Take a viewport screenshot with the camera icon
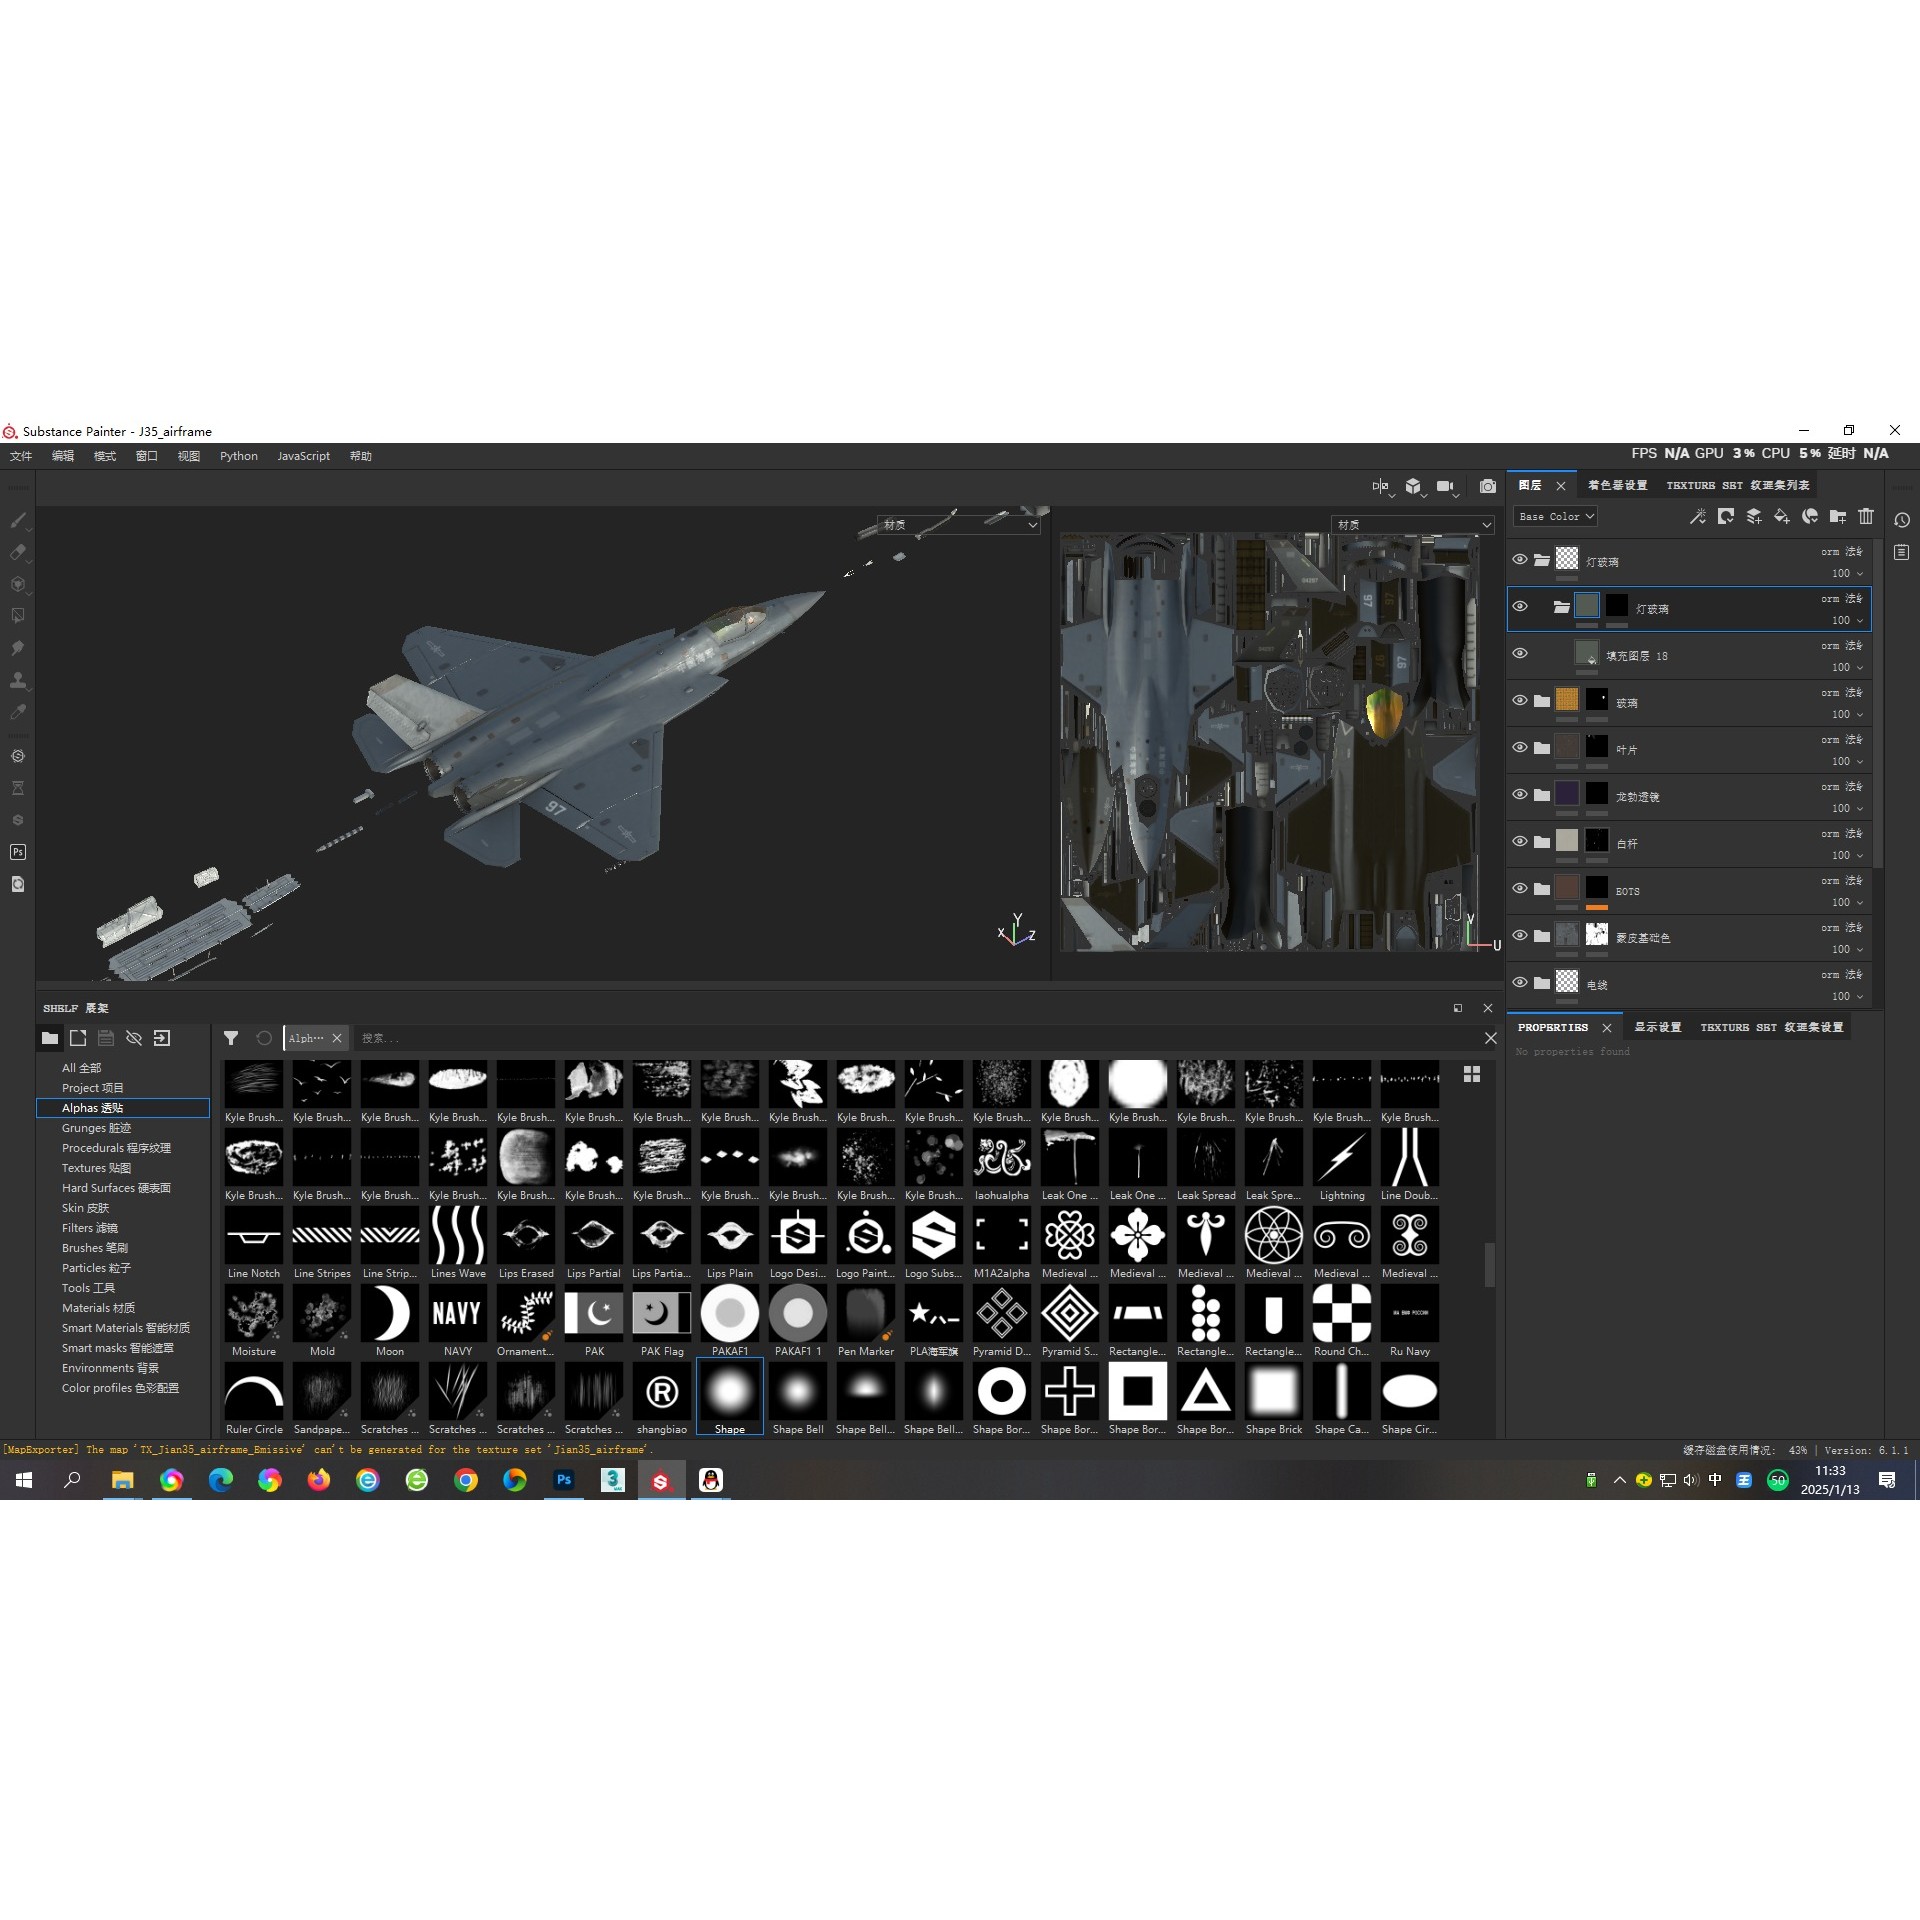The width and height of the screenshot is (1920, 1920). click(1489, 486)
